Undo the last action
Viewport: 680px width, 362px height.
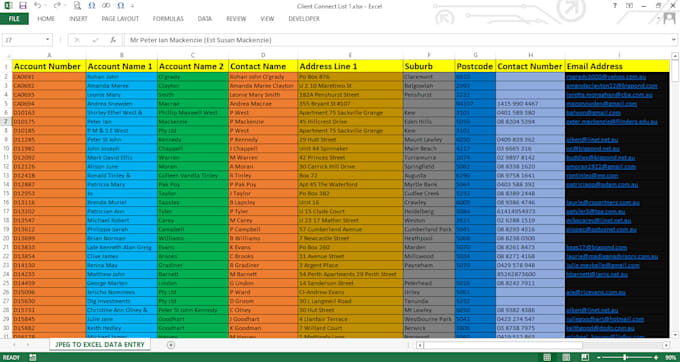37,6
